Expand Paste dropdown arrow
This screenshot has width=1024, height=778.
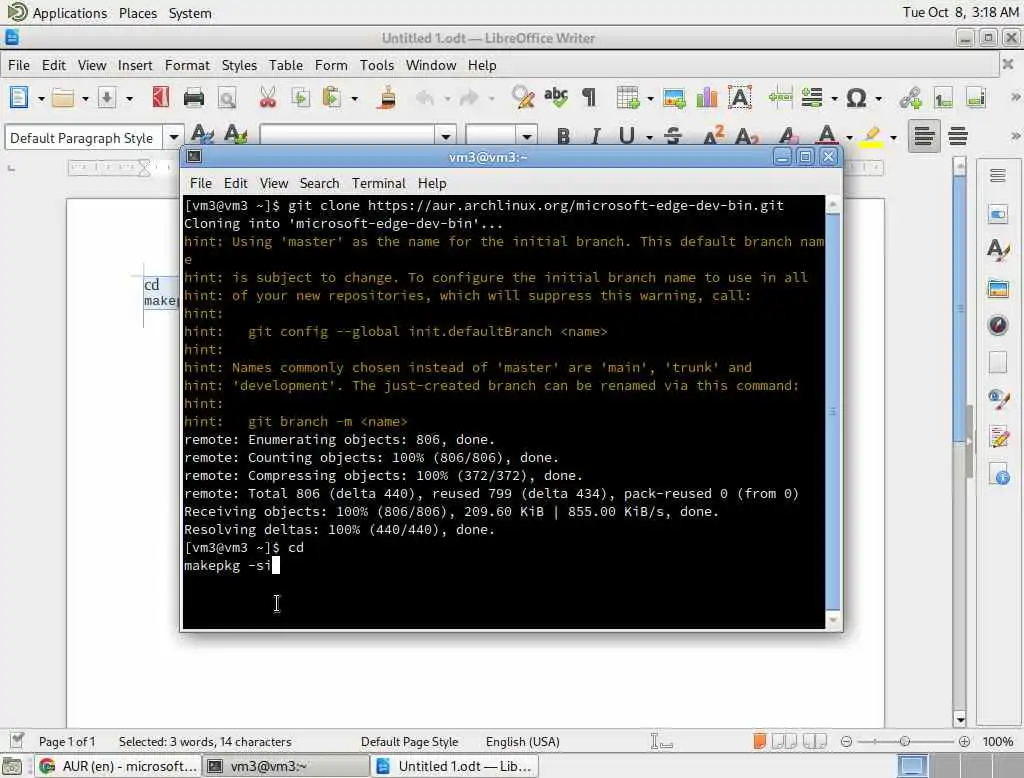coord(355,99)
